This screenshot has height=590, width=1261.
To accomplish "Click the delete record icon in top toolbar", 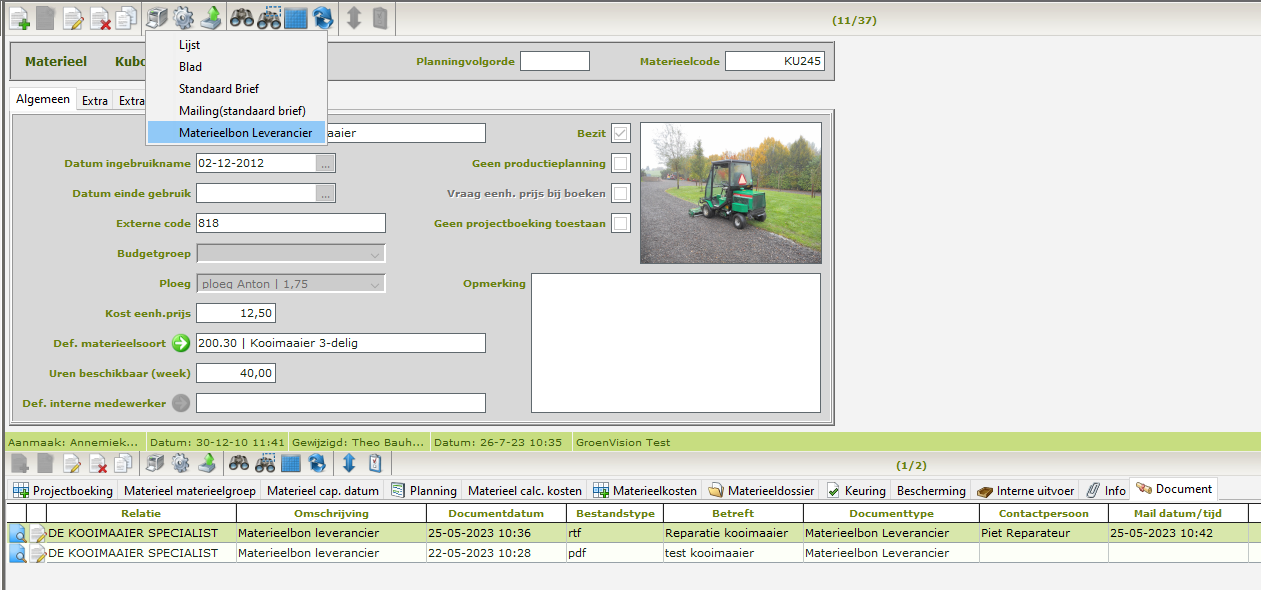I will coord(100,17).
